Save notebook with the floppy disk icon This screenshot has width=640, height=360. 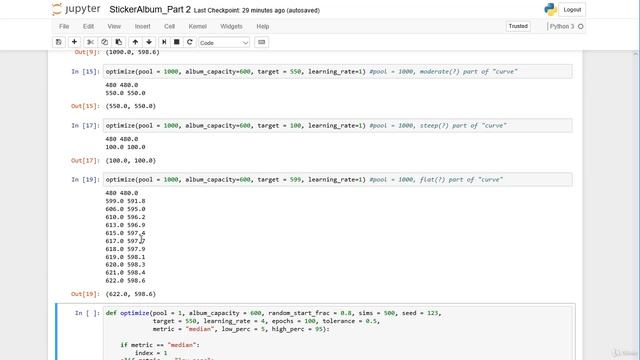59,42
